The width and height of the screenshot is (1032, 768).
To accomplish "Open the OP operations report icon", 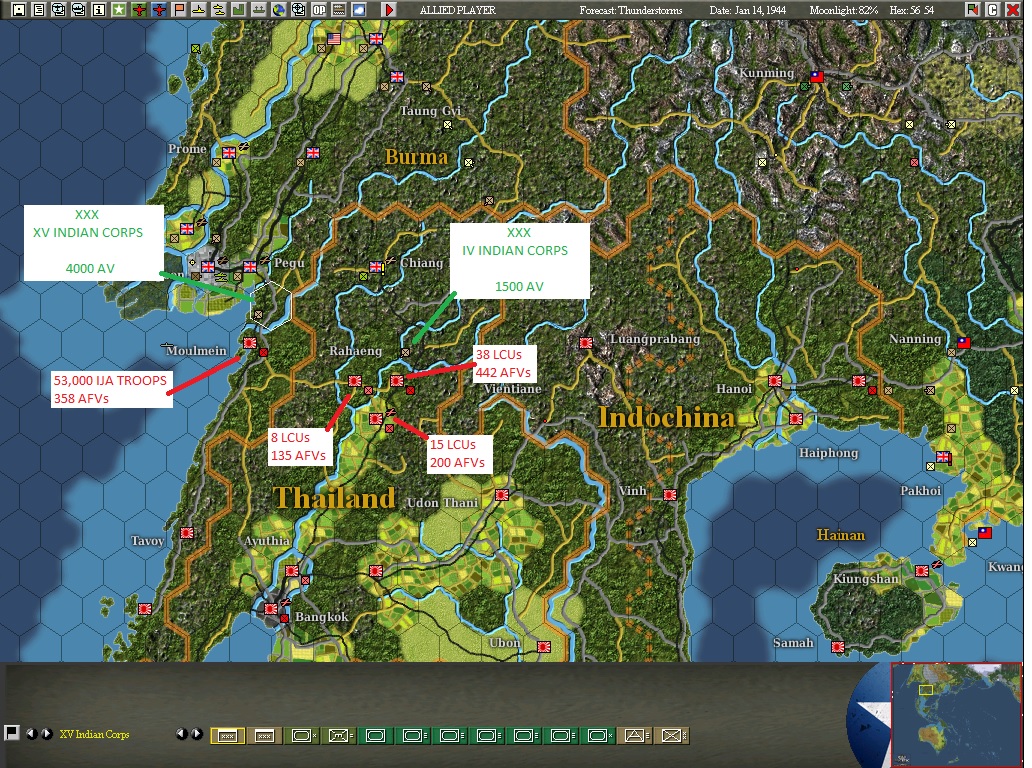I will (x=319, y=9).
